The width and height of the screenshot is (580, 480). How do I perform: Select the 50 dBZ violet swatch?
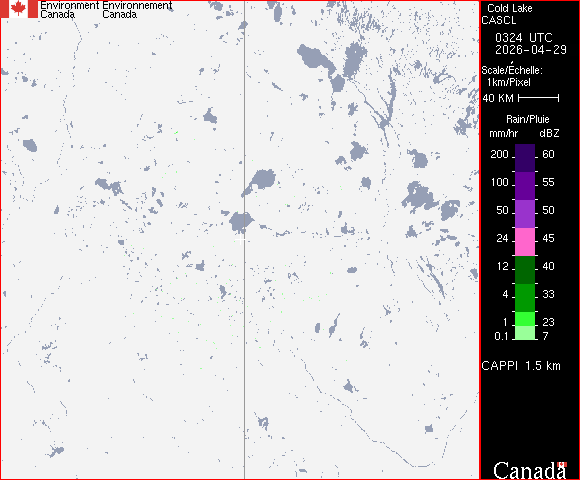pyautogui.click(x=525, y=214)
